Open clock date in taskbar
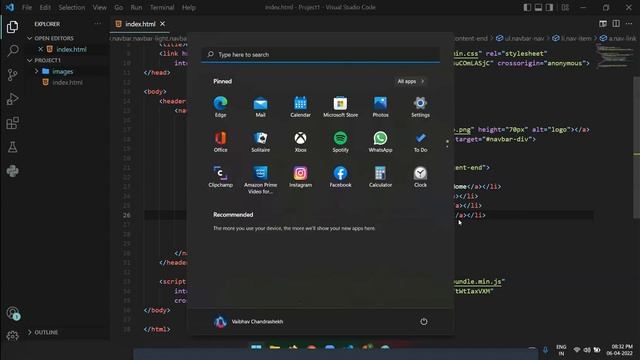 (x=619, y=350)
